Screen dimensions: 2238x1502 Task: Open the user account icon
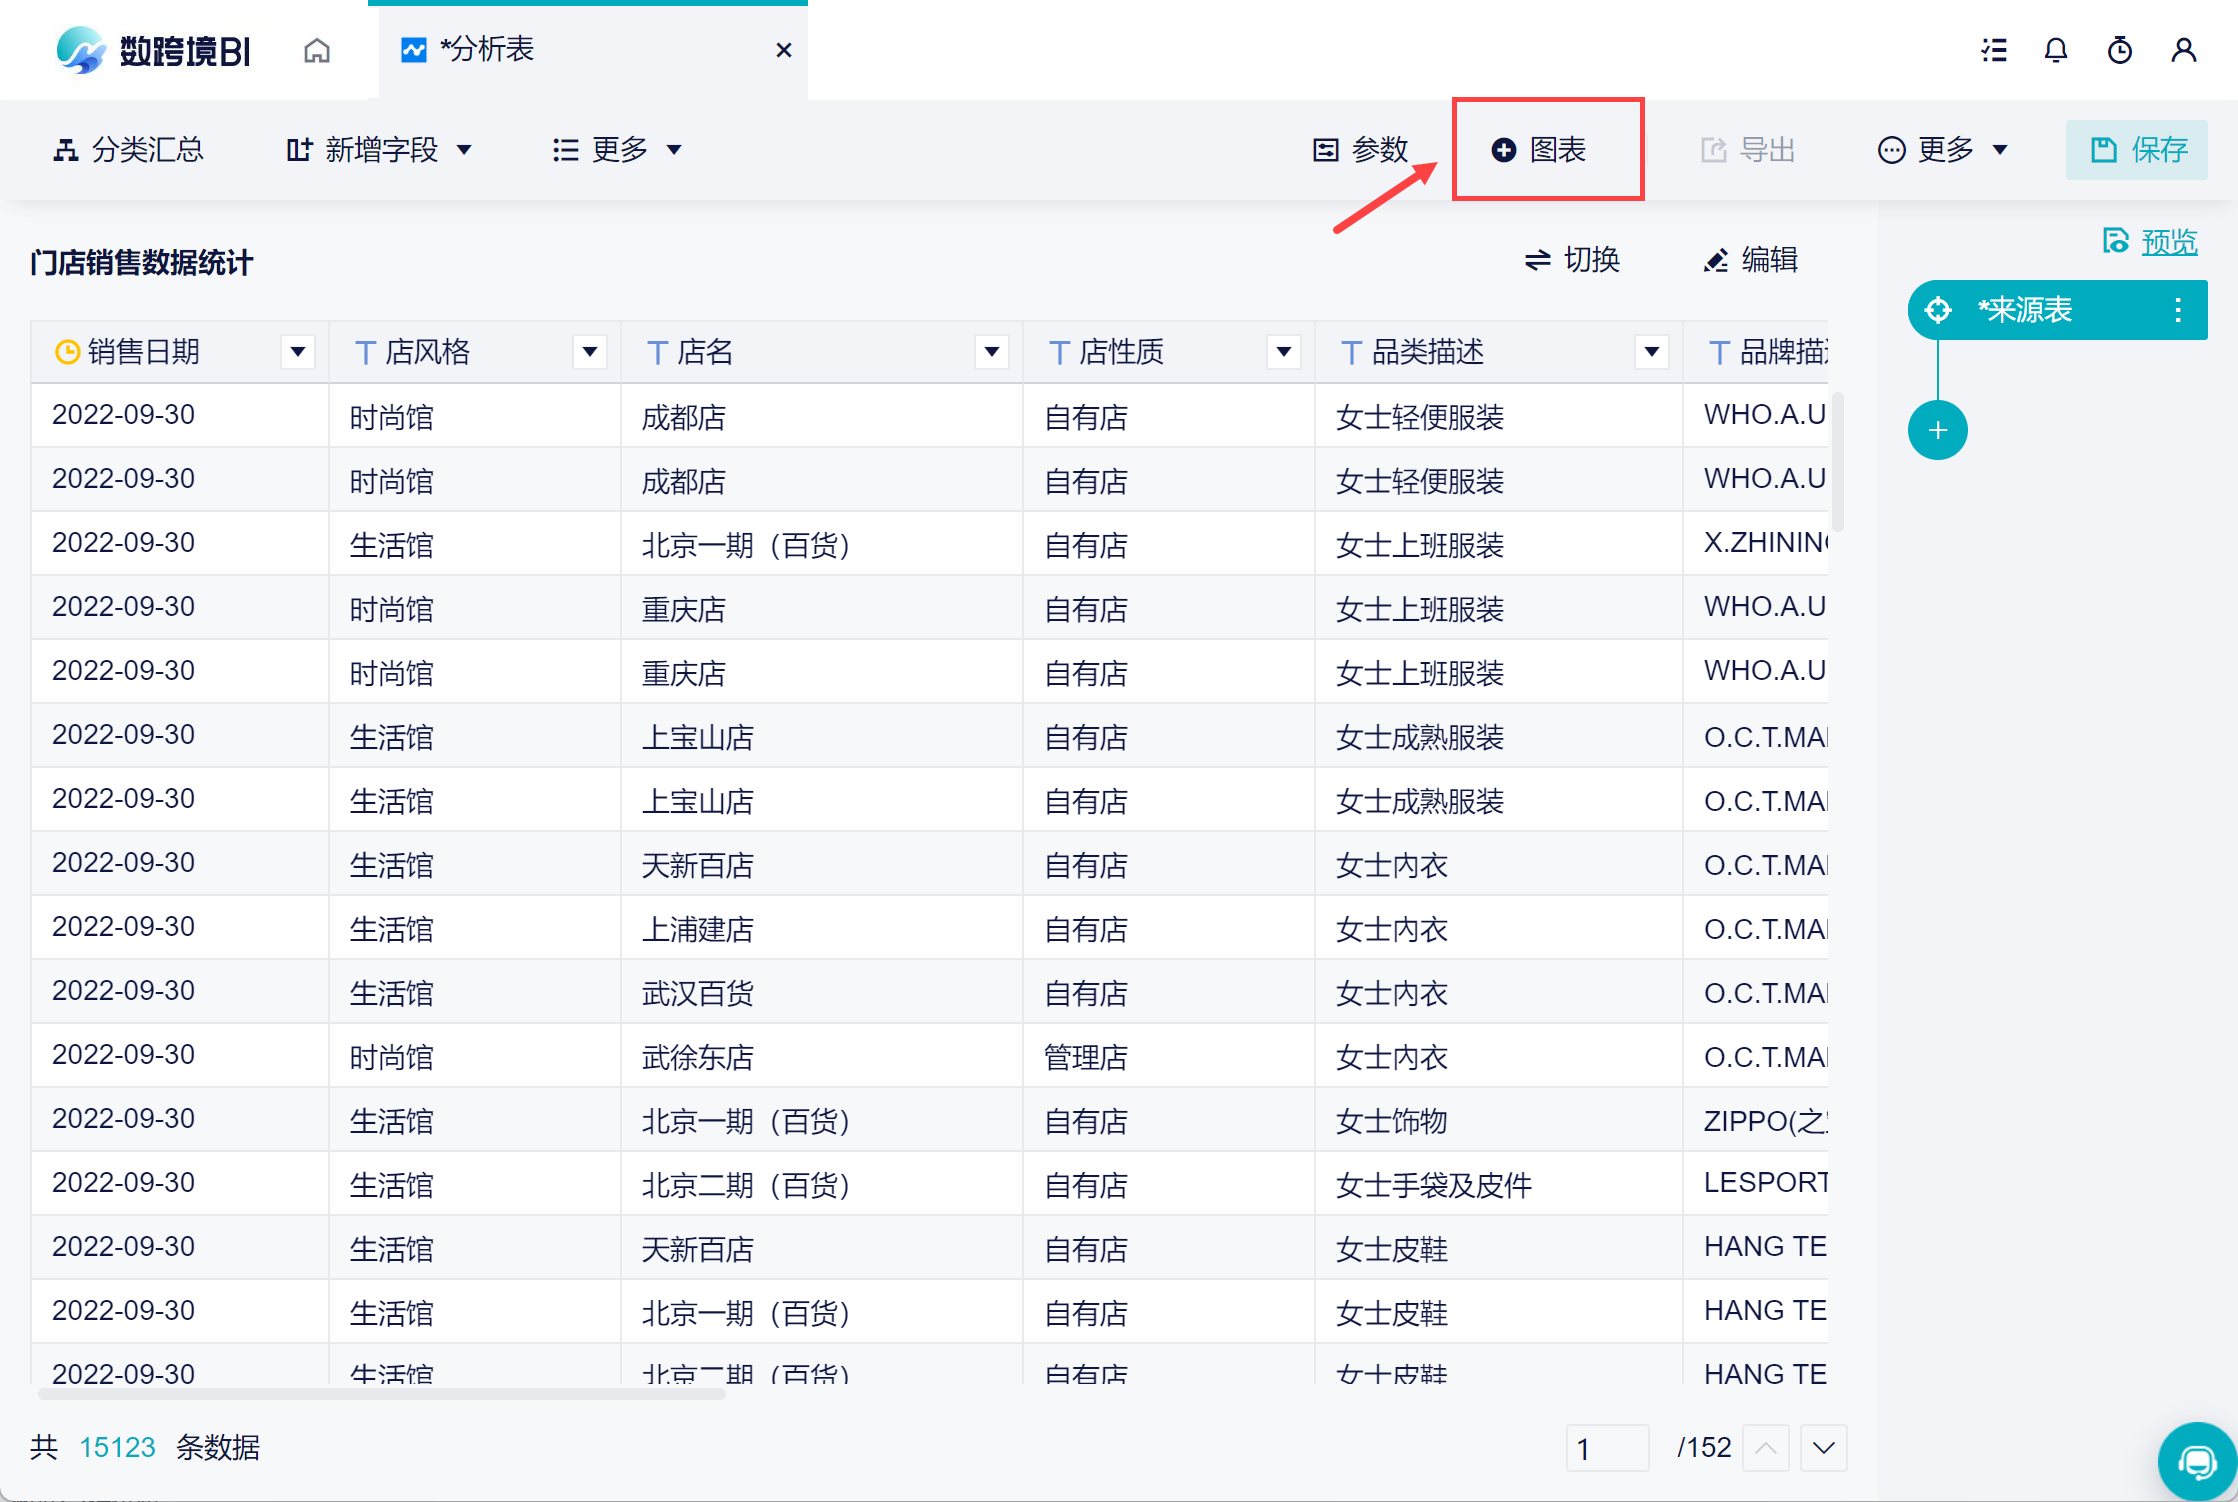(x=2184, y=51)
